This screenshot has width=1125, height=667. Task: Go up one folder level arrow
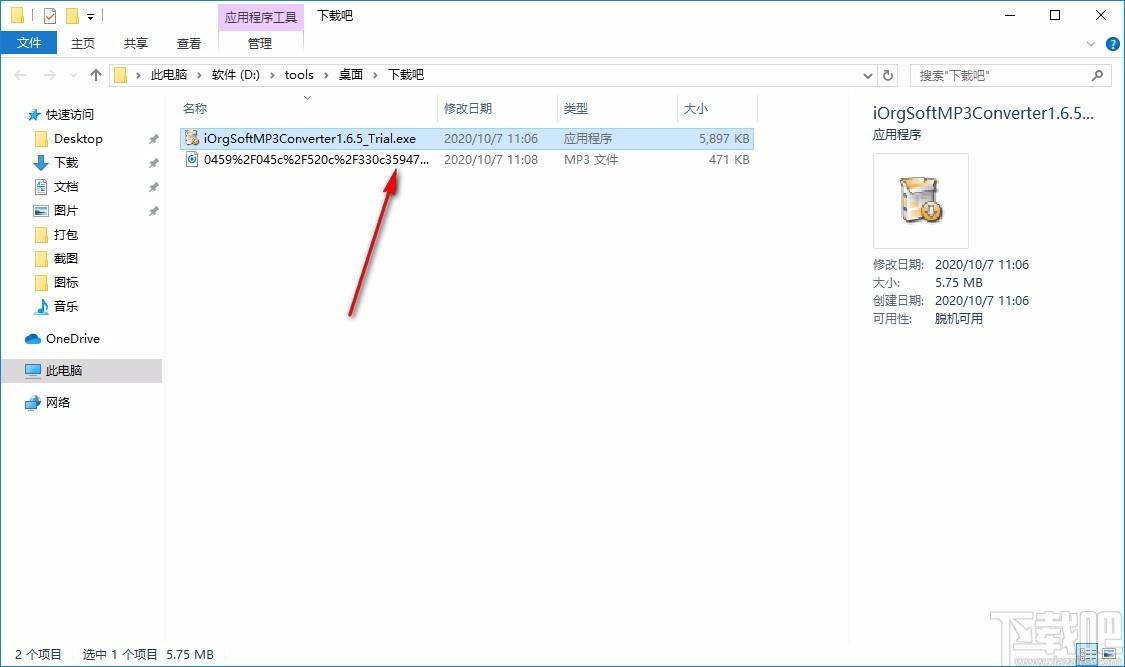point(95,75)
